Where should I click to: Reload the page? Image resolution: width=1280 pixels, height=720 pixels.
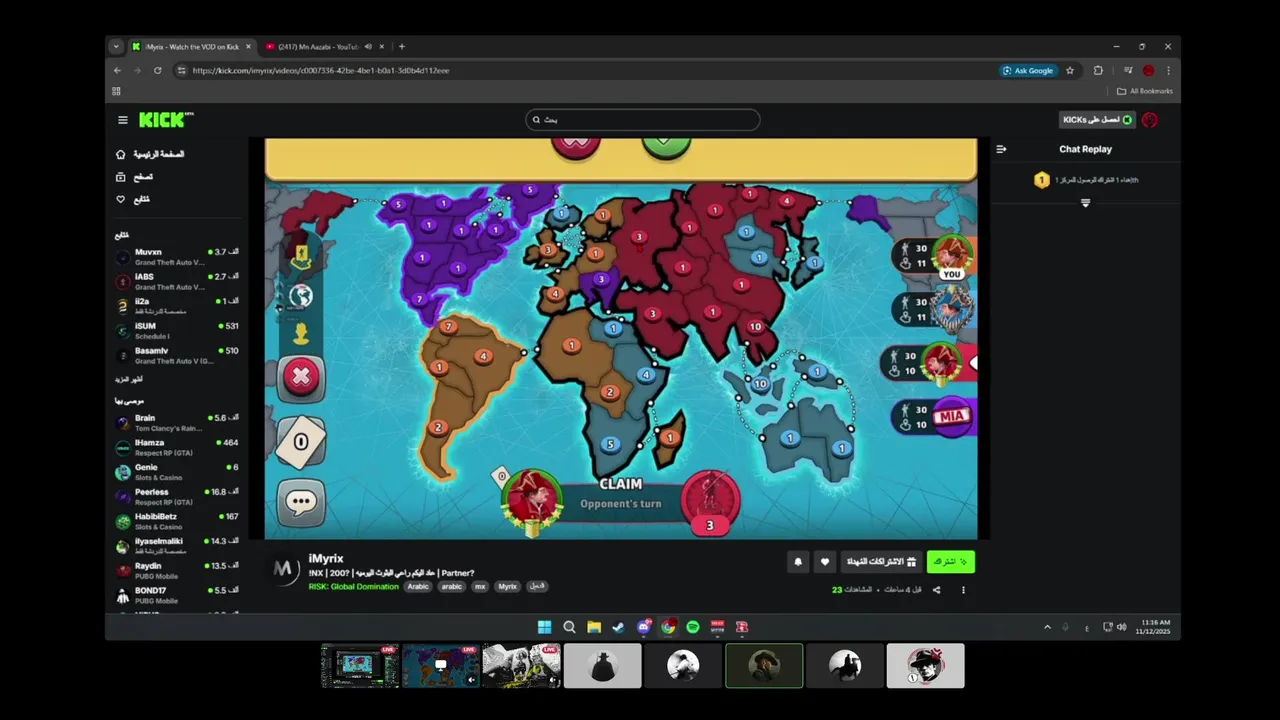157,71
